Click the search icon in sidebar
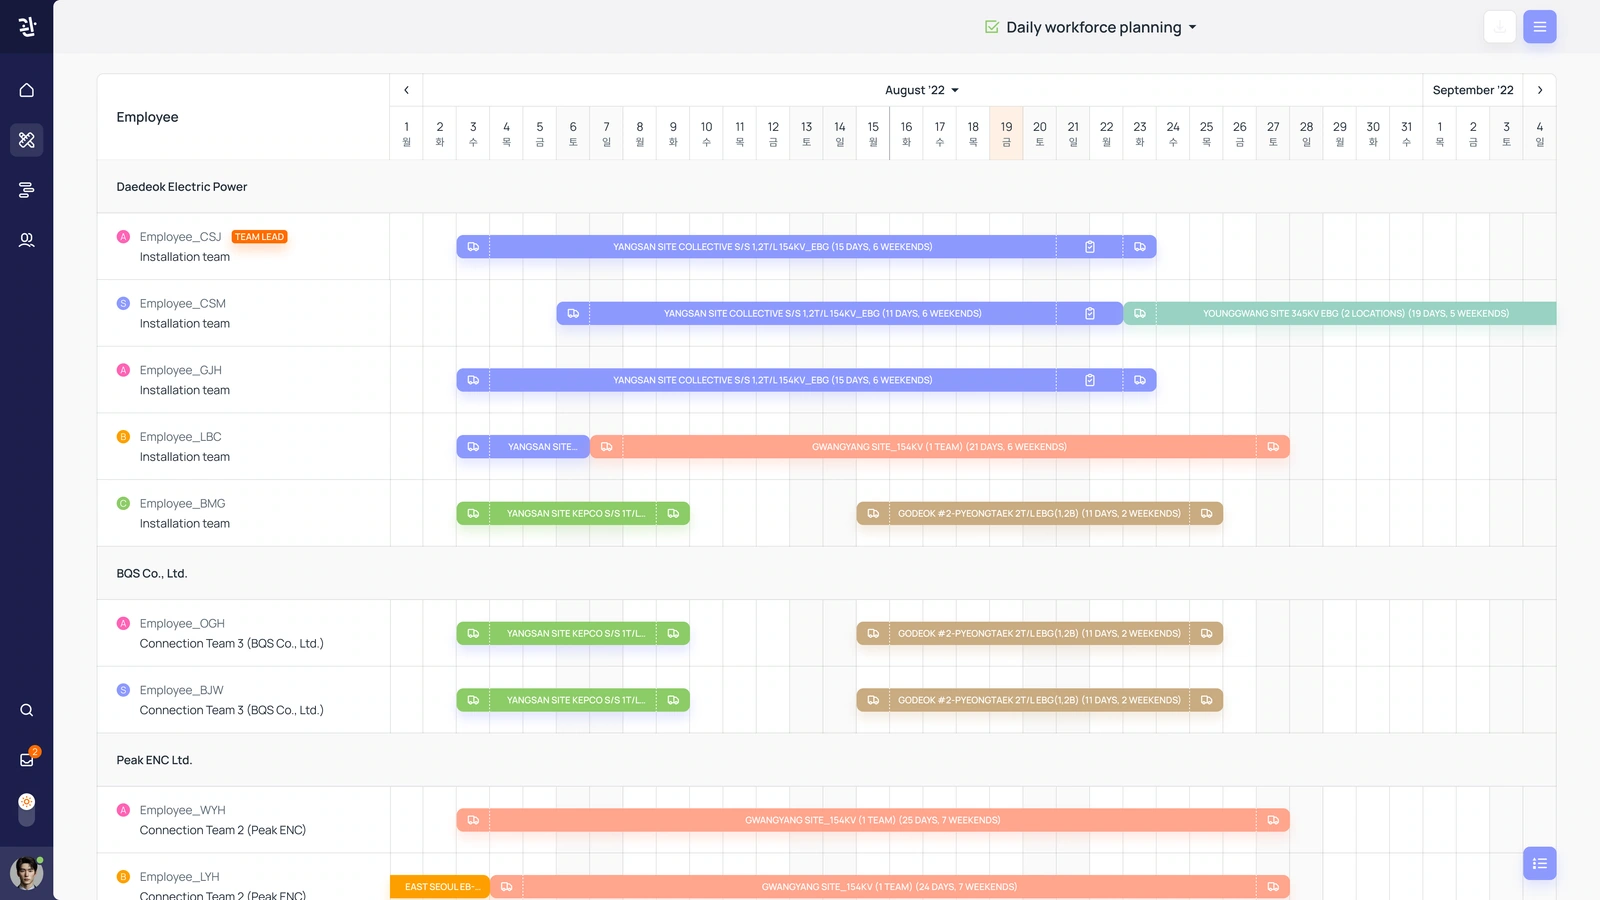 click(27, 710)
